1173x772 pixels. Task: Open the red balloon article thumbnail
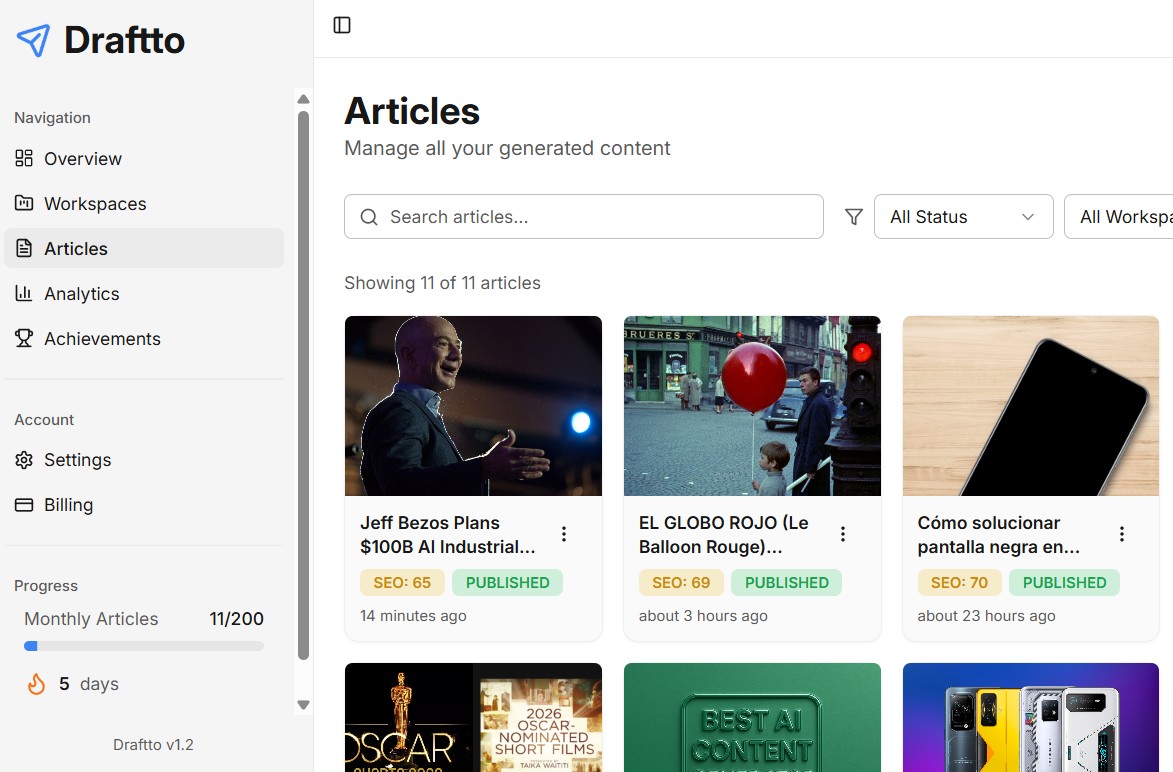point(752,406)
